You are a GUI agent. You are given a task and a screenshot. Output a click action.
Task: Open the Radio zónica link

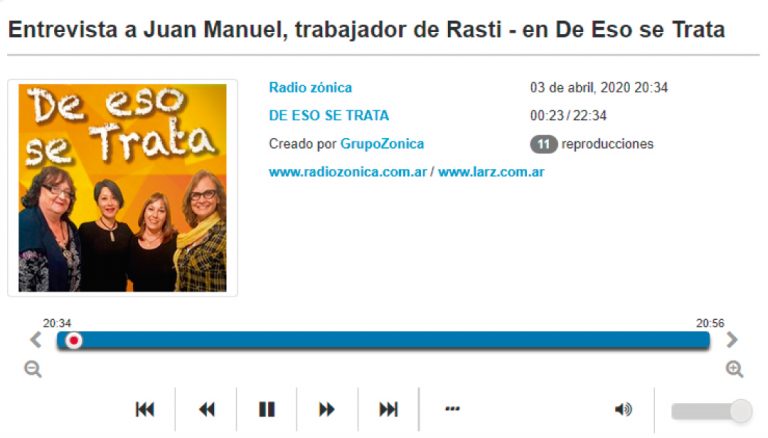point(311,88)
